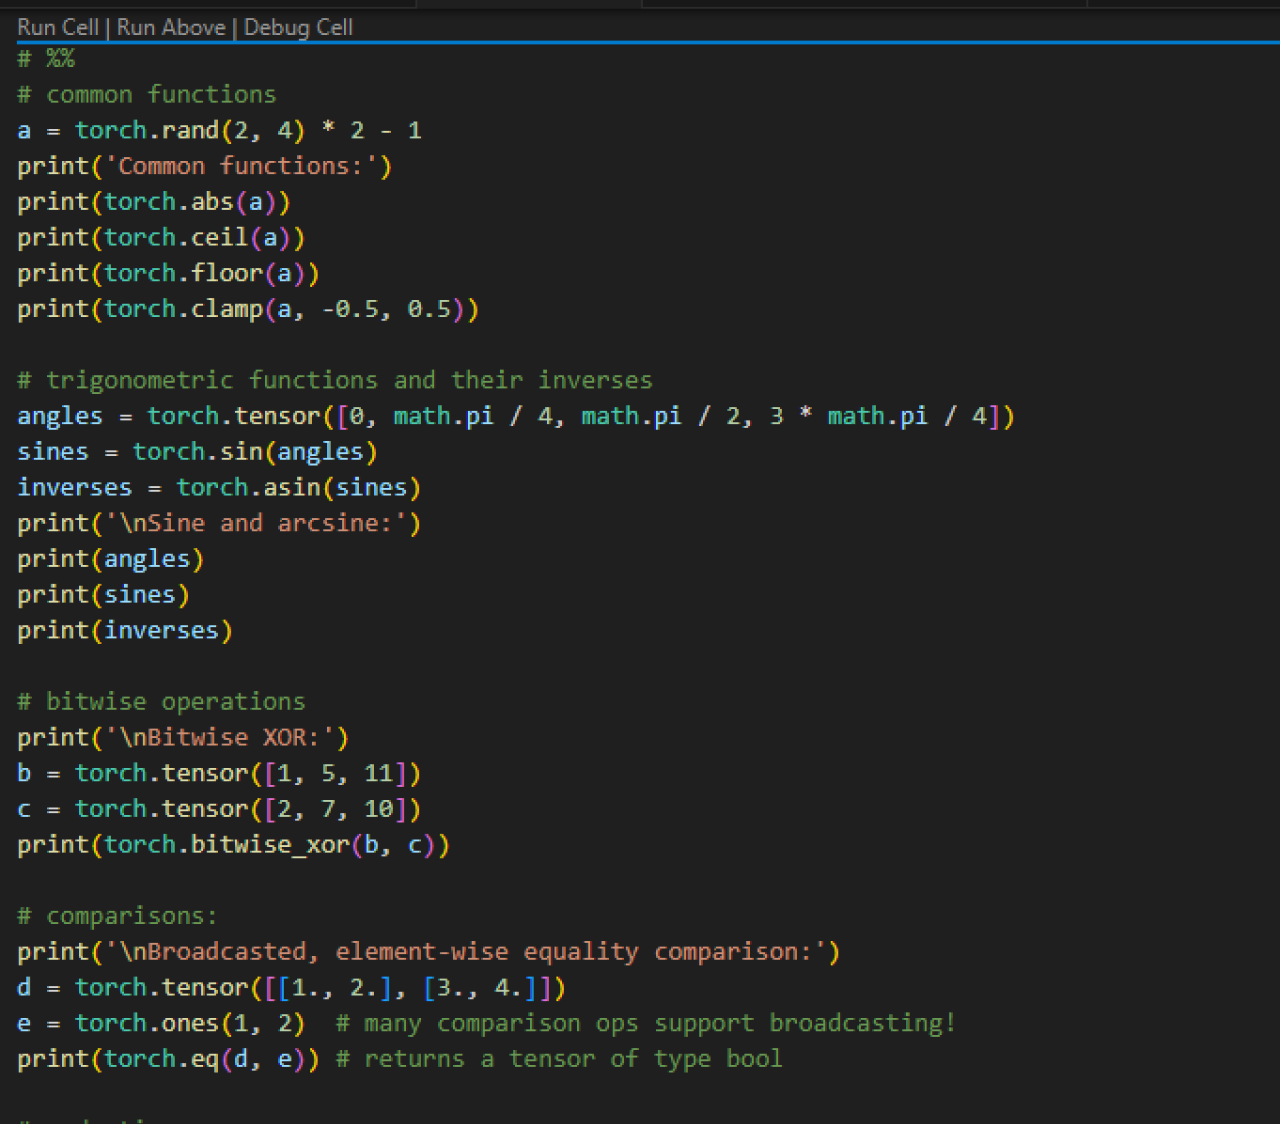
Task: Click the Run Above code lens link
Action: 171,27
